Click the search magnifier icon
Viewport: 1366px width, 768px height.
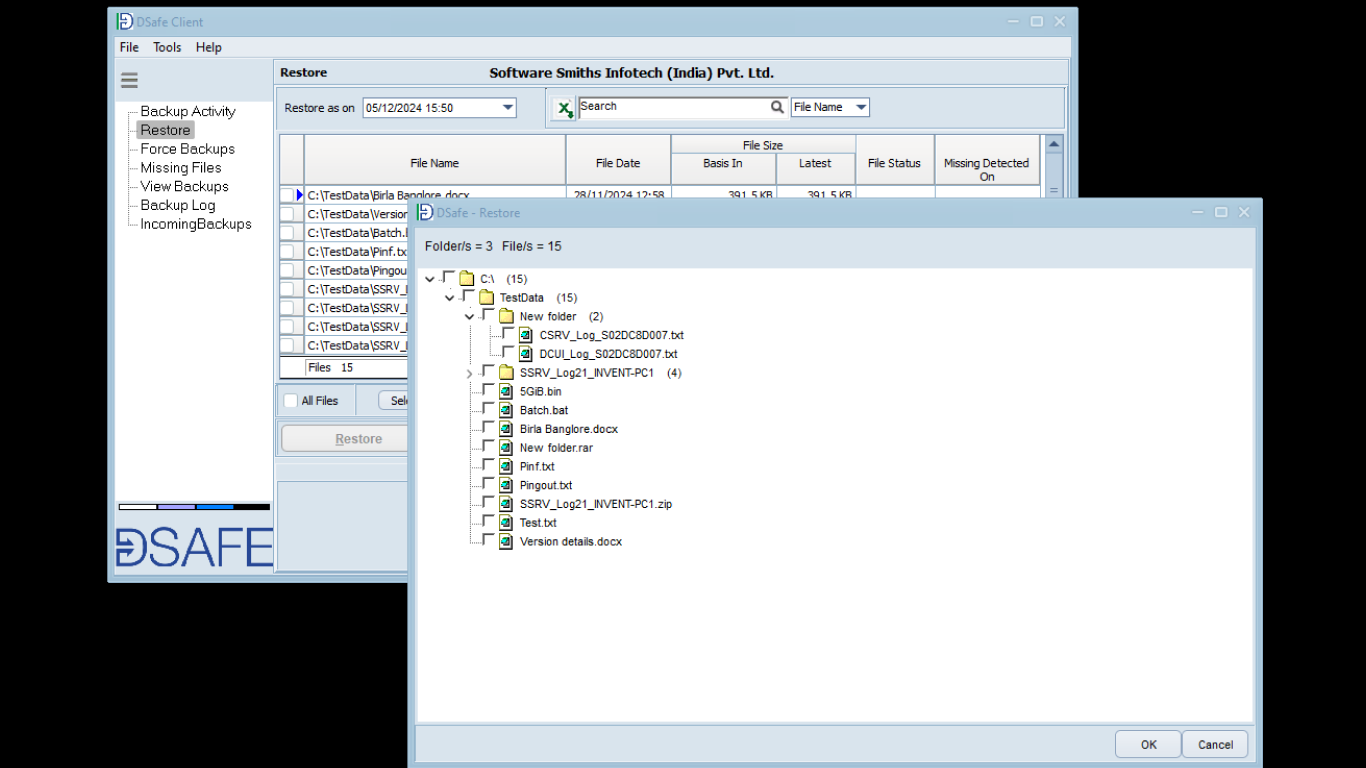tap(777, 107)
